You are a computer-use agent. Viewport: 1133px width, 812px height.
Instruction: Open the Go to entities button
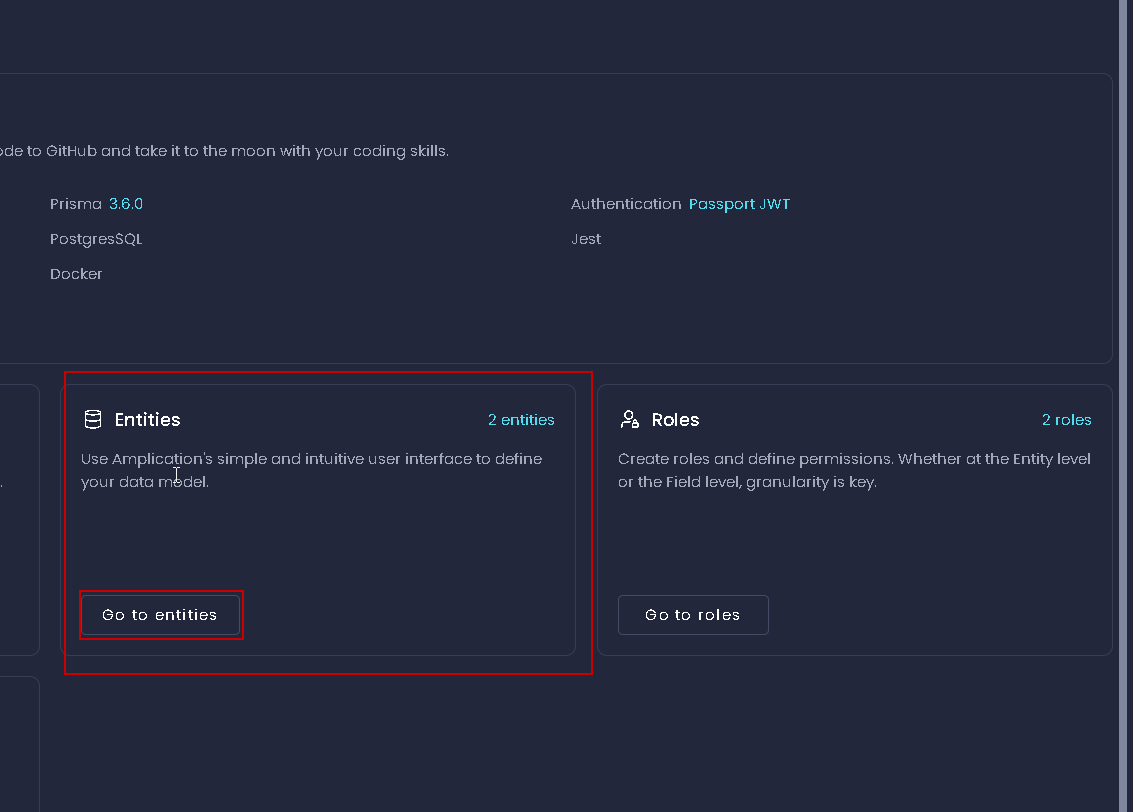click(161, 614)
